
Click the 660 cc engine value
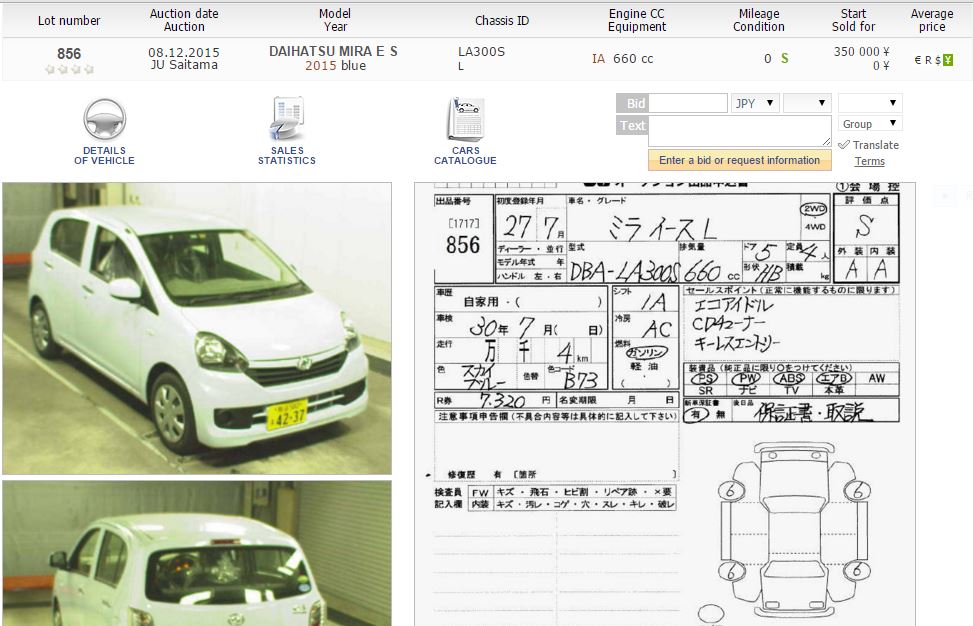(x=633, y=59)
